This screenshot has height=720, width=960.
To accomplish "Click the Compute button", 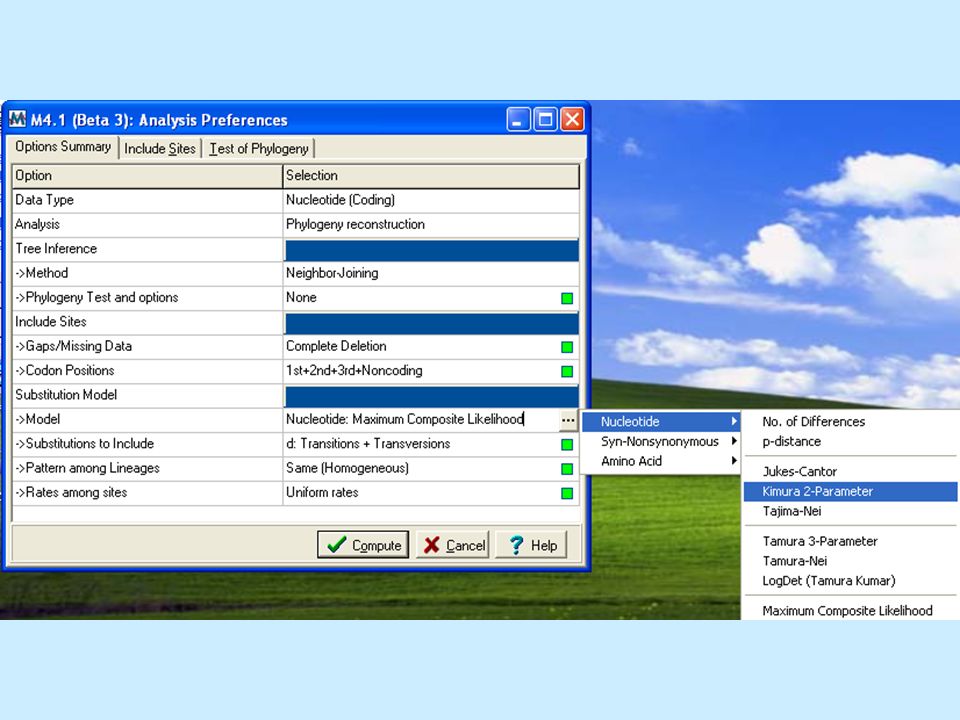I will coord(363,544).
